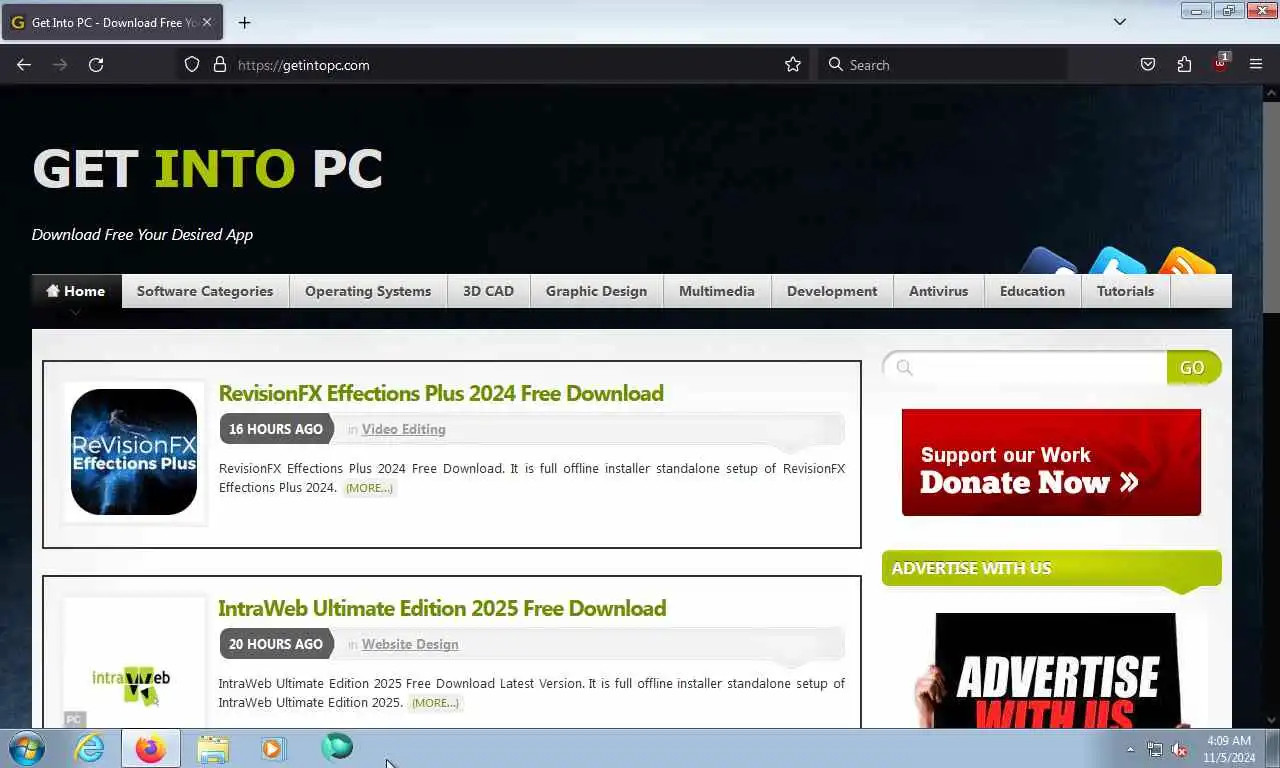Select the Graphic Design menu item
This screenshot has width=1280, height=768.
596,291
